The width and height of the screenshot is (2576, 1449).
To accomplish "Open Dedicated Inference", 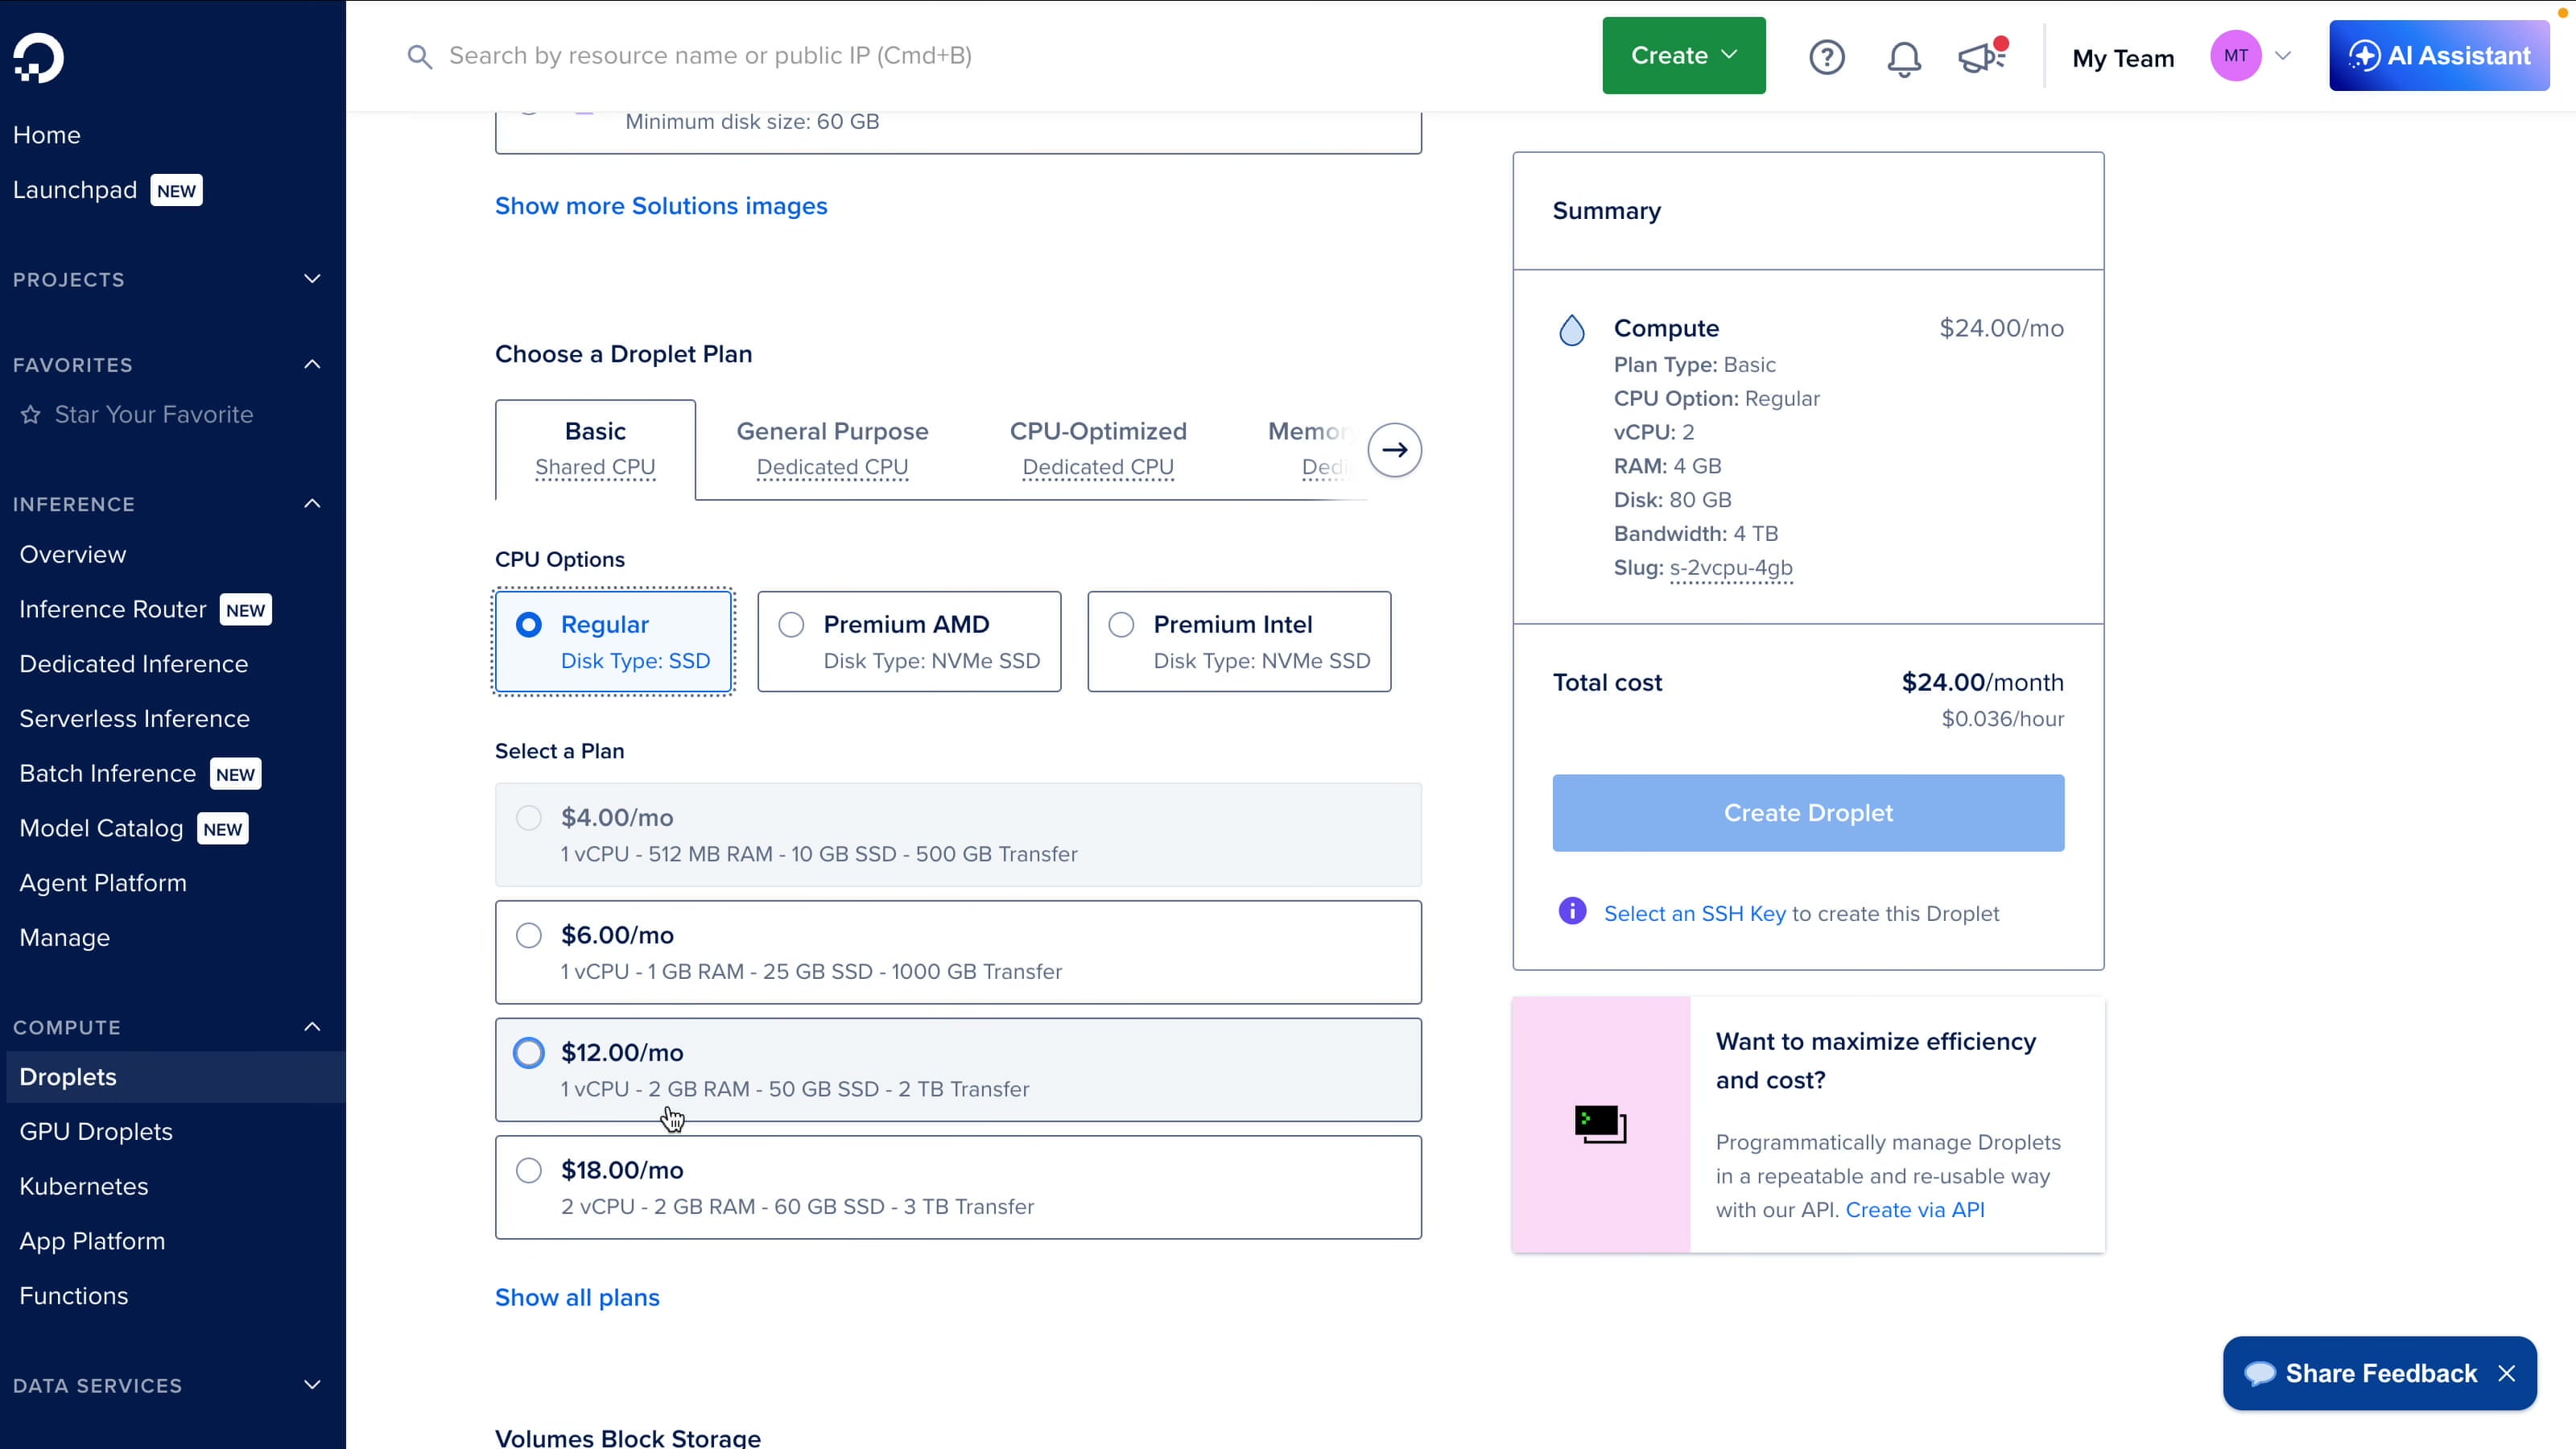I will pyautogui.click(x=134, y=664).
